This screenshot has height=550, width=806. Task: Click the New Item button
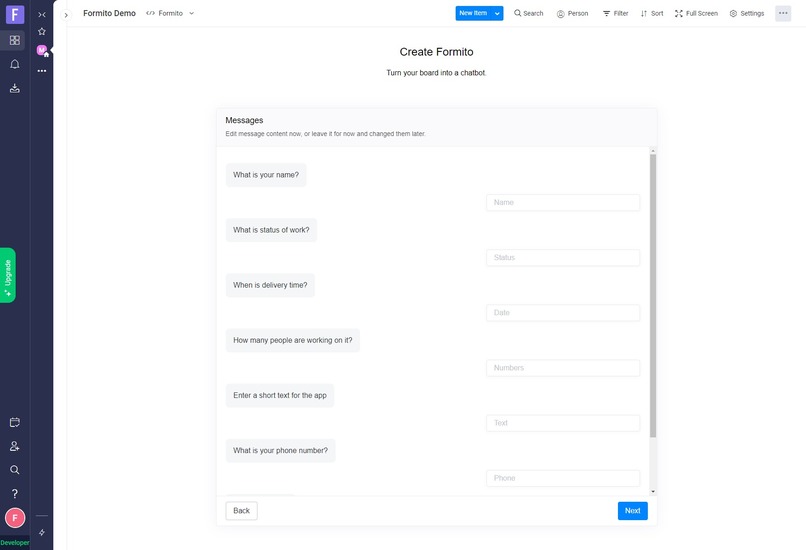tap(473, 13)
